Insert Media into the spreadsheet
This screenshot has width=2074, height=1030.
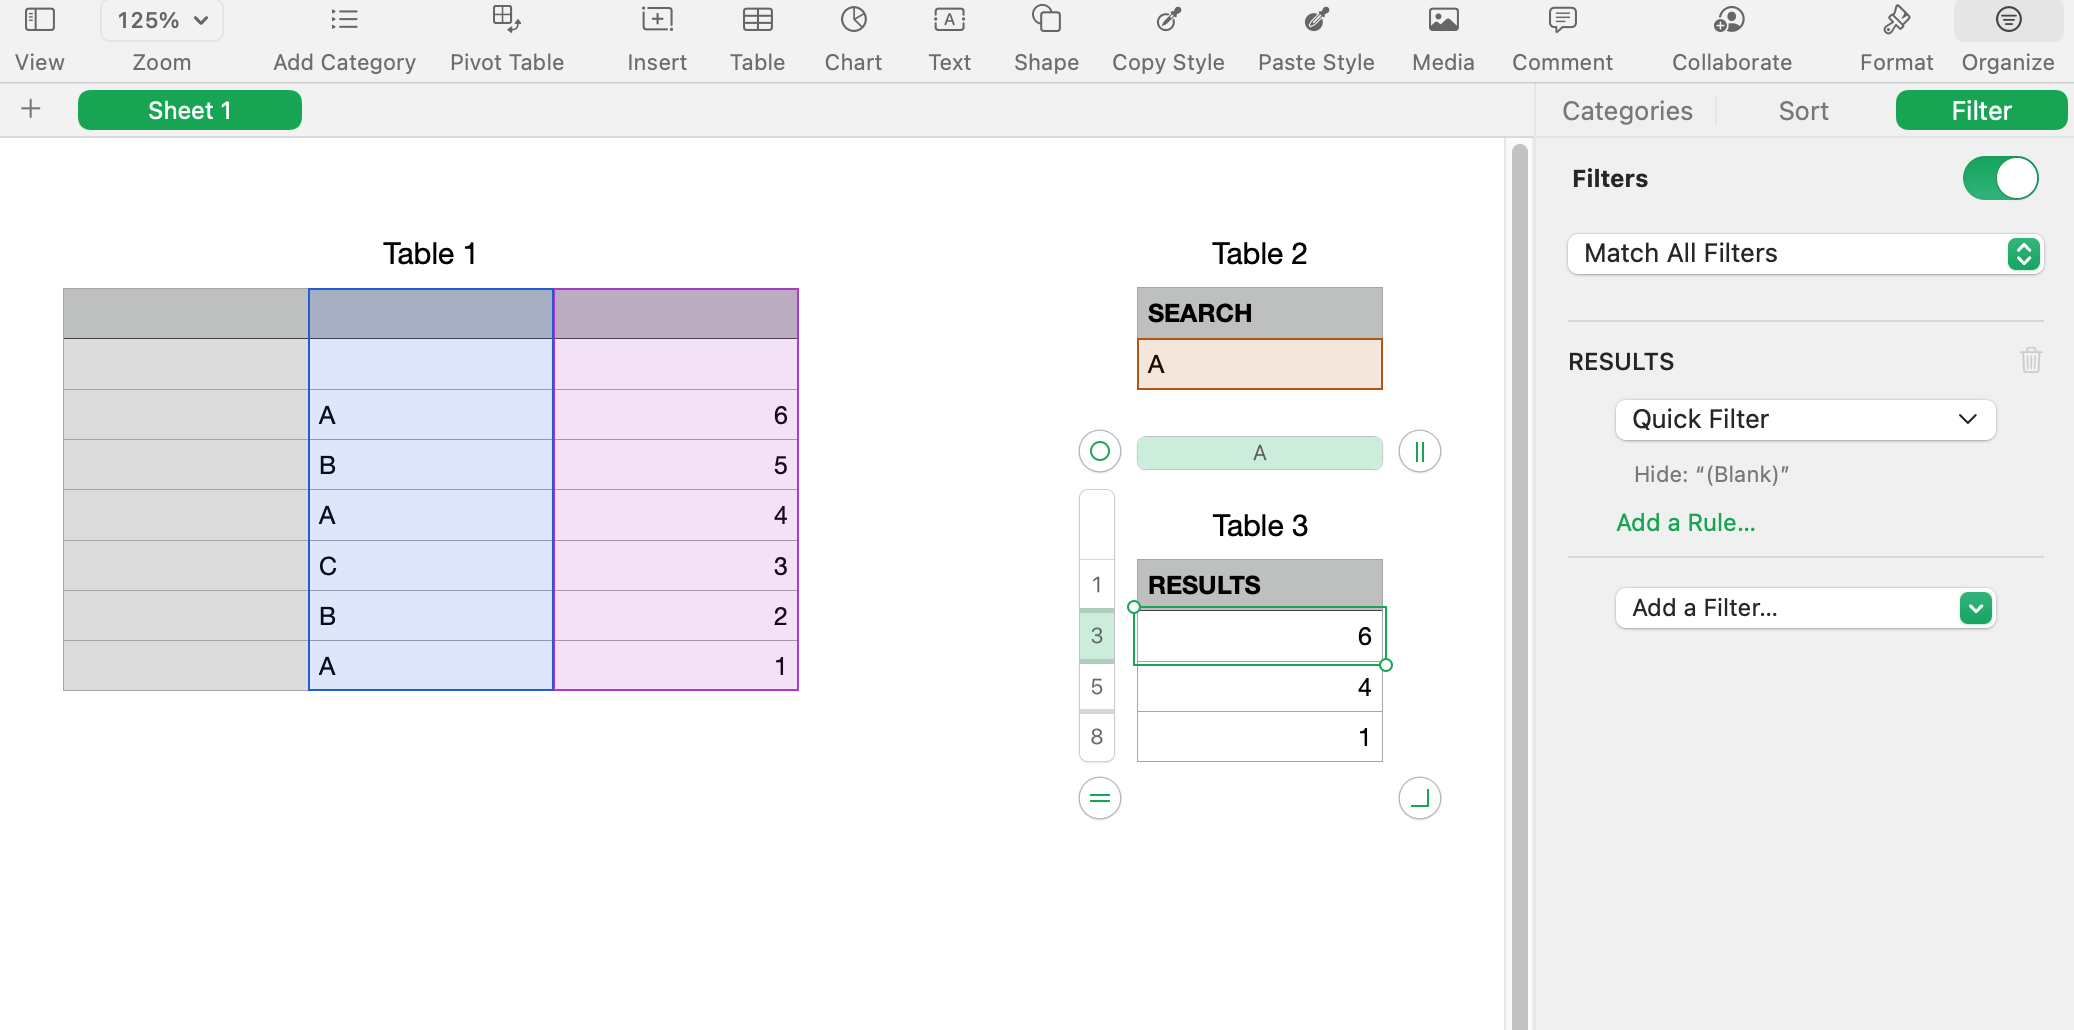coord(1441,38)
